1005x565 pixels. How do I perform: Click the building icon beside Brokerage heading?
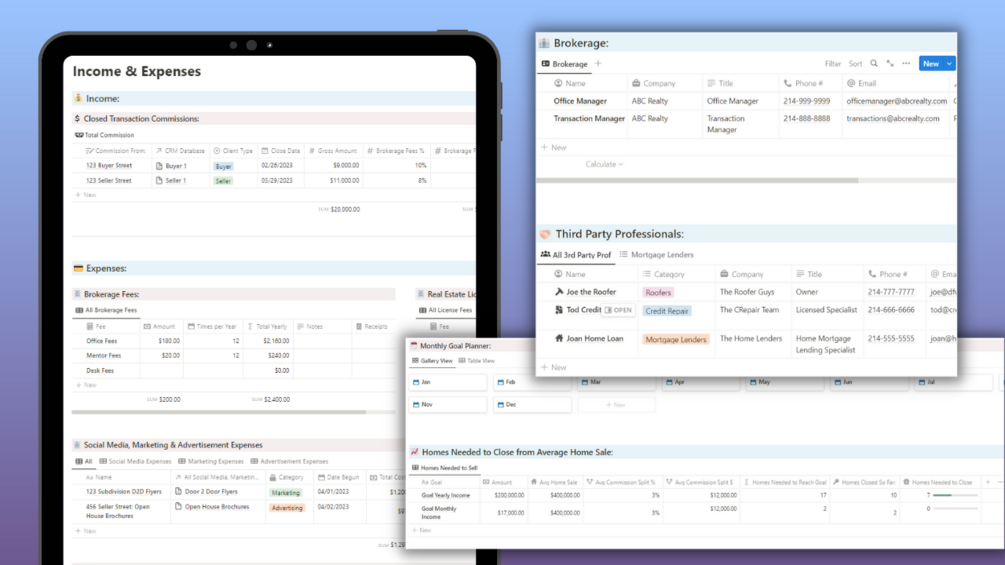[x=544, y=43]
